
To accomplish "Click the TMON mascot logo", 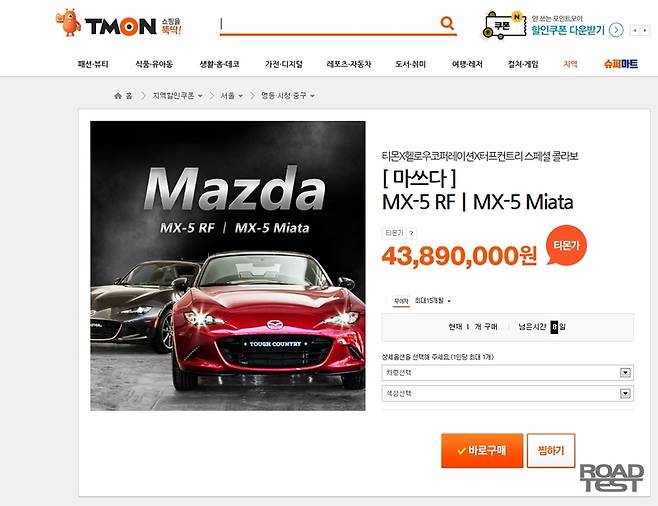I will 69,23.
